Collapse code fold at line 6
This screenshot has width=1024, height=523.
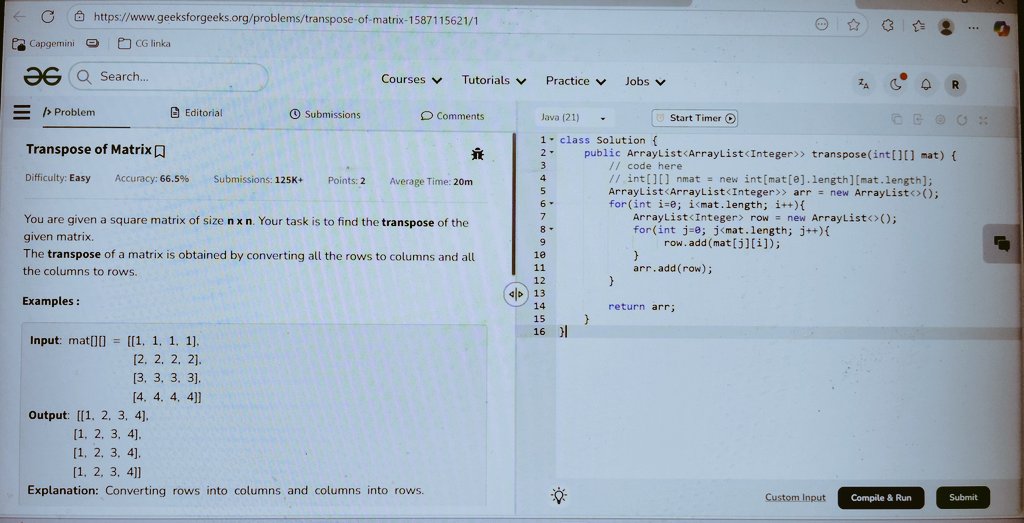pos(552,204)
